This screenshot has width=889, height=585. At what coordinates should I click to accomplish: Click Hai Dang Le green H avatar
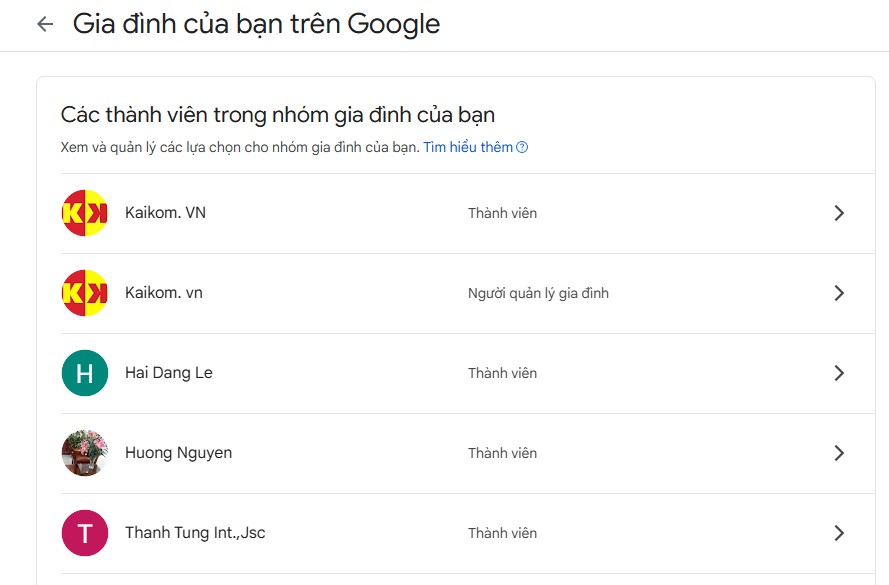coord(85,373)
